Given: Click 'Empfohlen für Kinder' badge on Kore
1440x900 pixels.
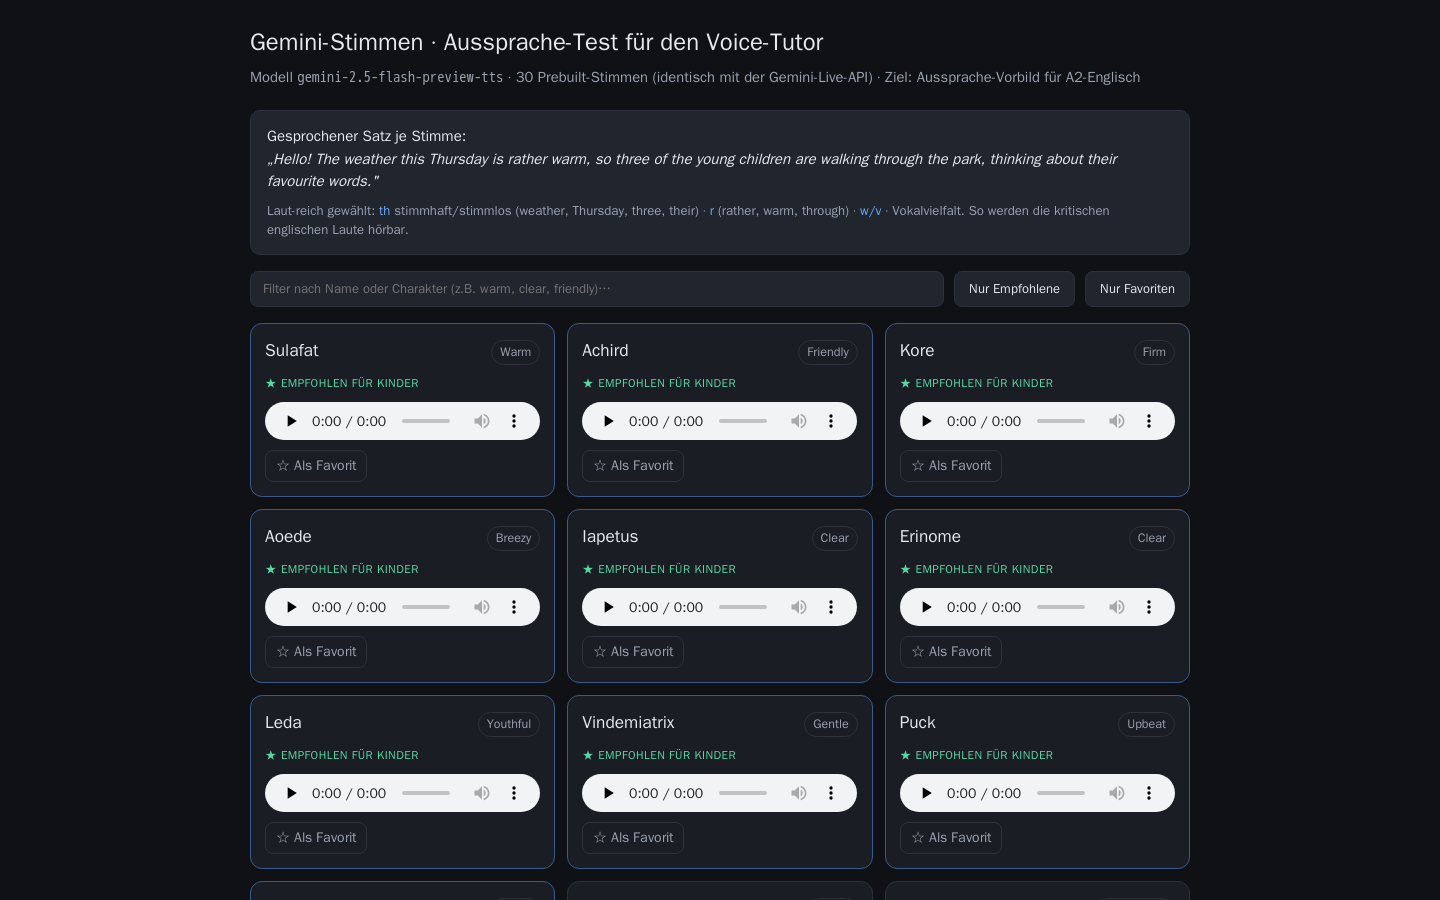Looking at the screenshot, I should tap(976, 383).
